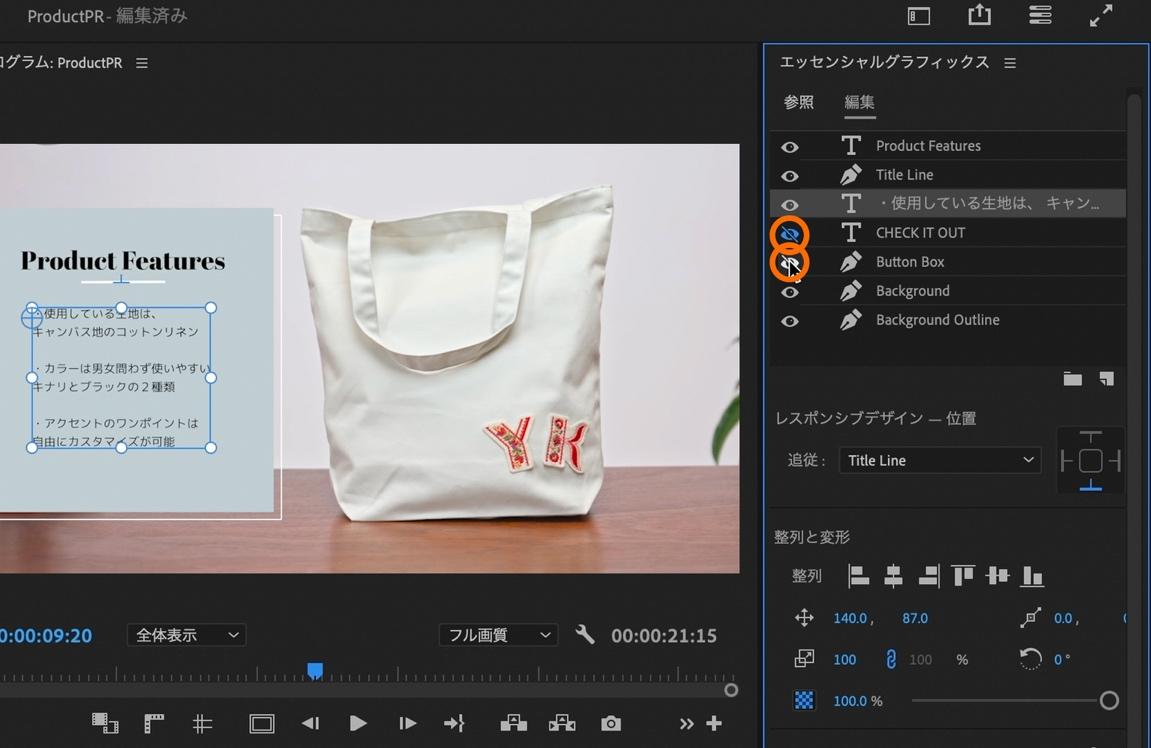Toggle the center pin square
The width and height of the screenshot is (1151, 748).
[x=1090, y=461]
